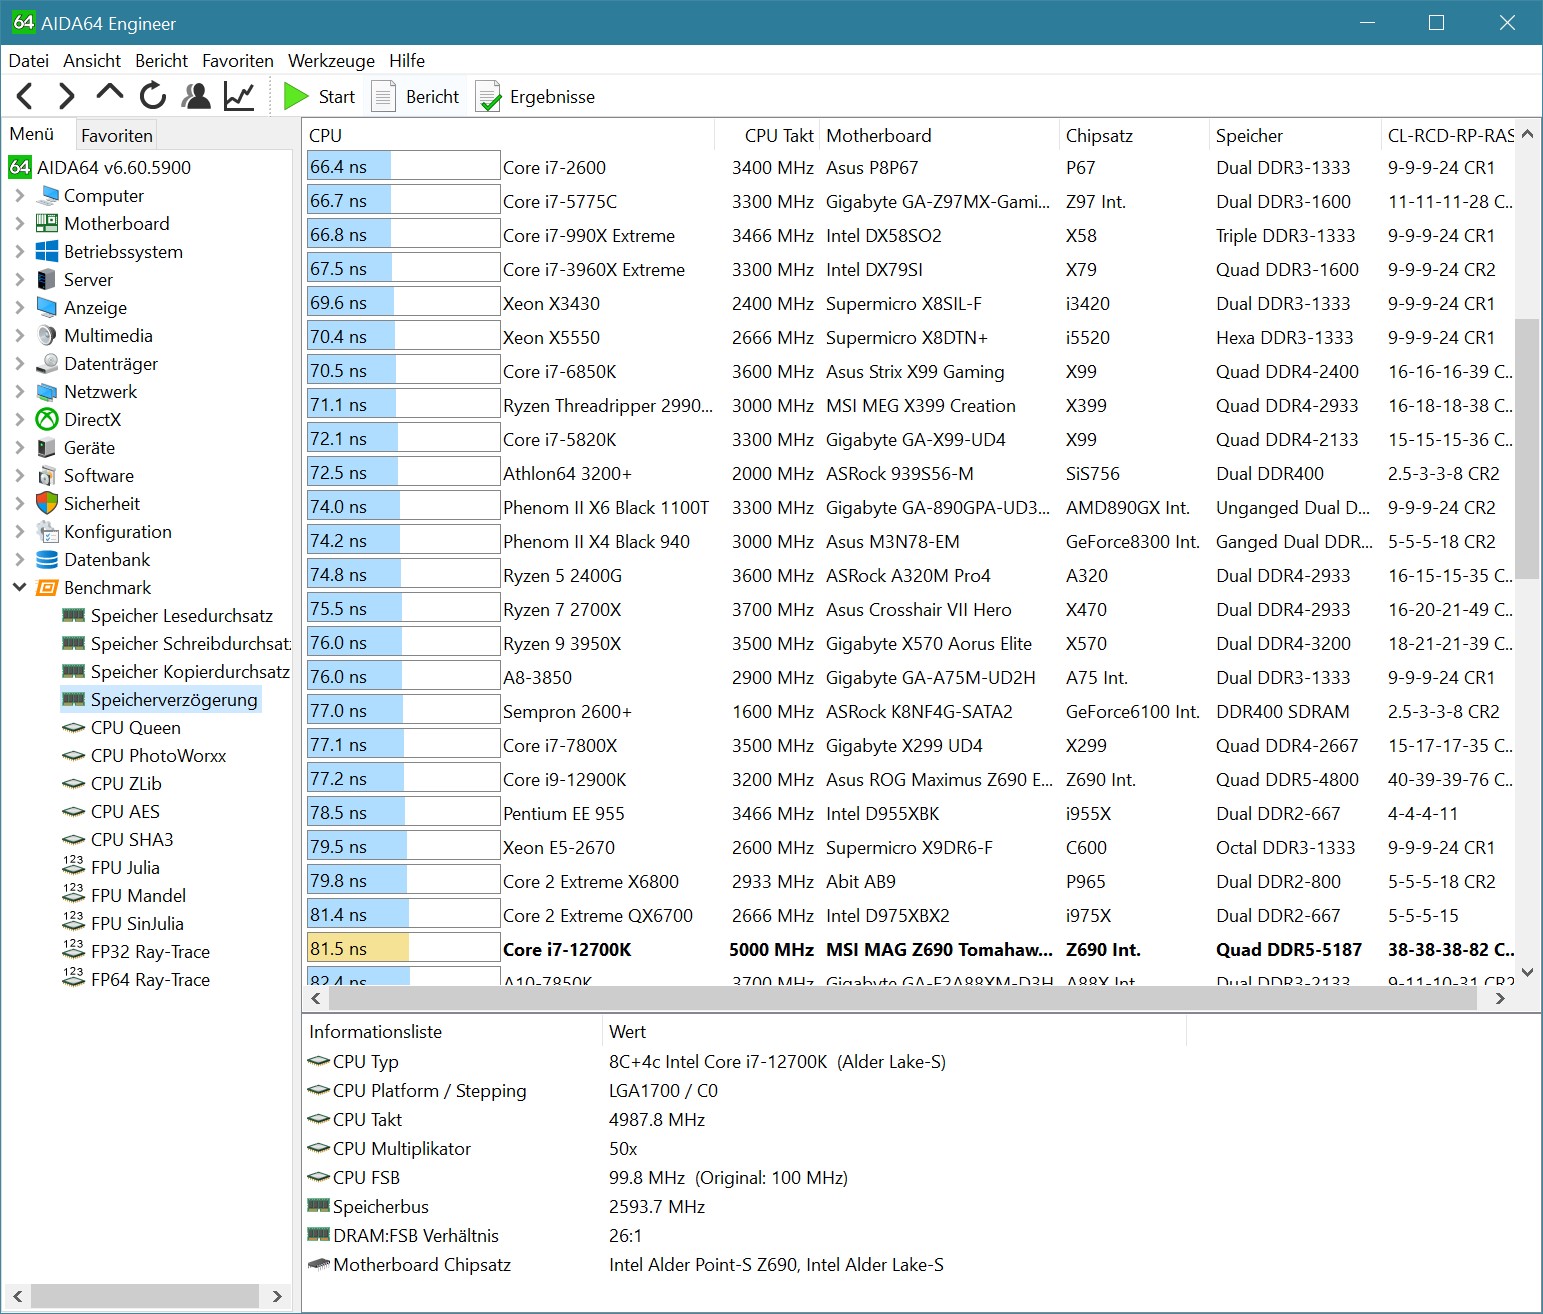Viewport: 1543px width, 1314px height.
Task: Sort by the CPU Takt column header
Action: coord(767,135)
